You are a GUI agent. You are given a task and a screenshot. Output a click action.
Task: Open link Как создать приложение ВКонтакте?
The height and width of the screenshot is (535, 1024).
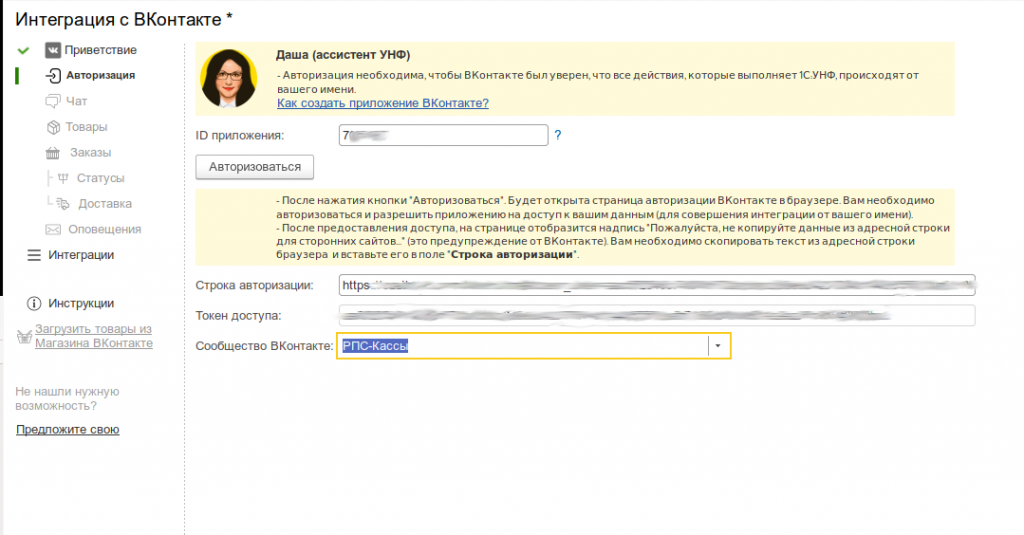pos(383,103)
